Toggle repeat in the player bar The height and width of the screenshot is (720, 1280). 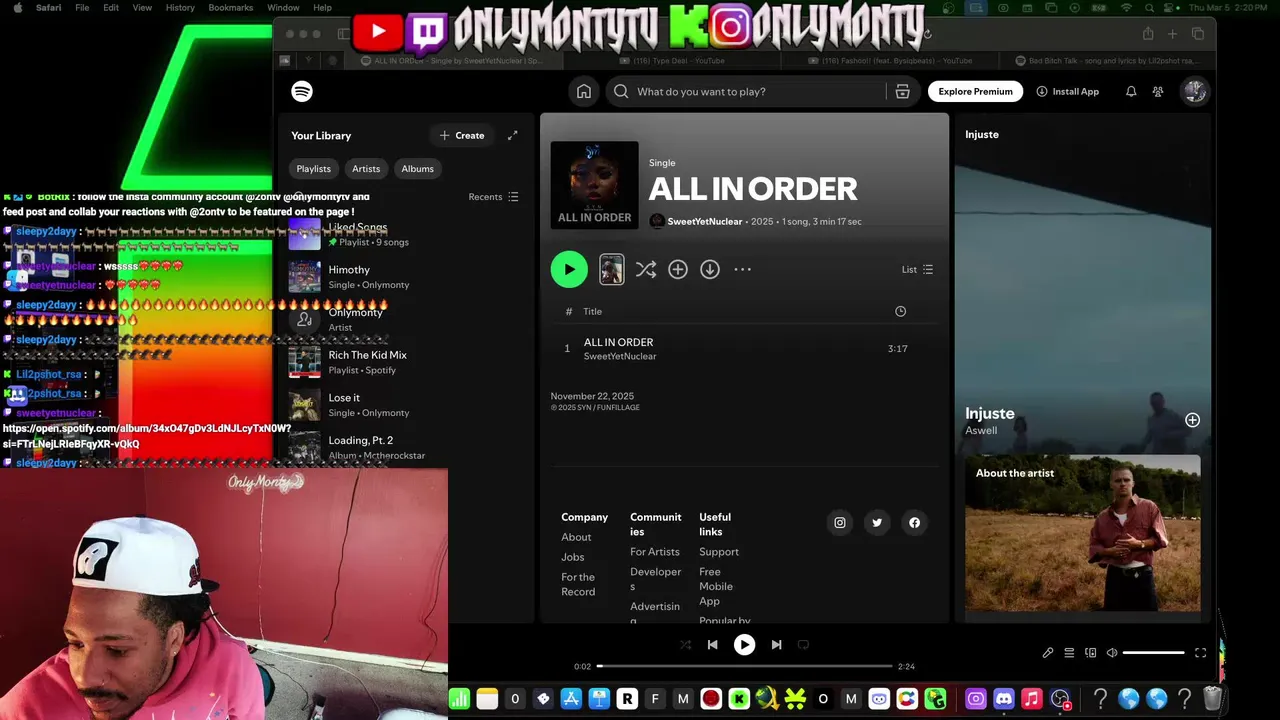coord(803,645)
